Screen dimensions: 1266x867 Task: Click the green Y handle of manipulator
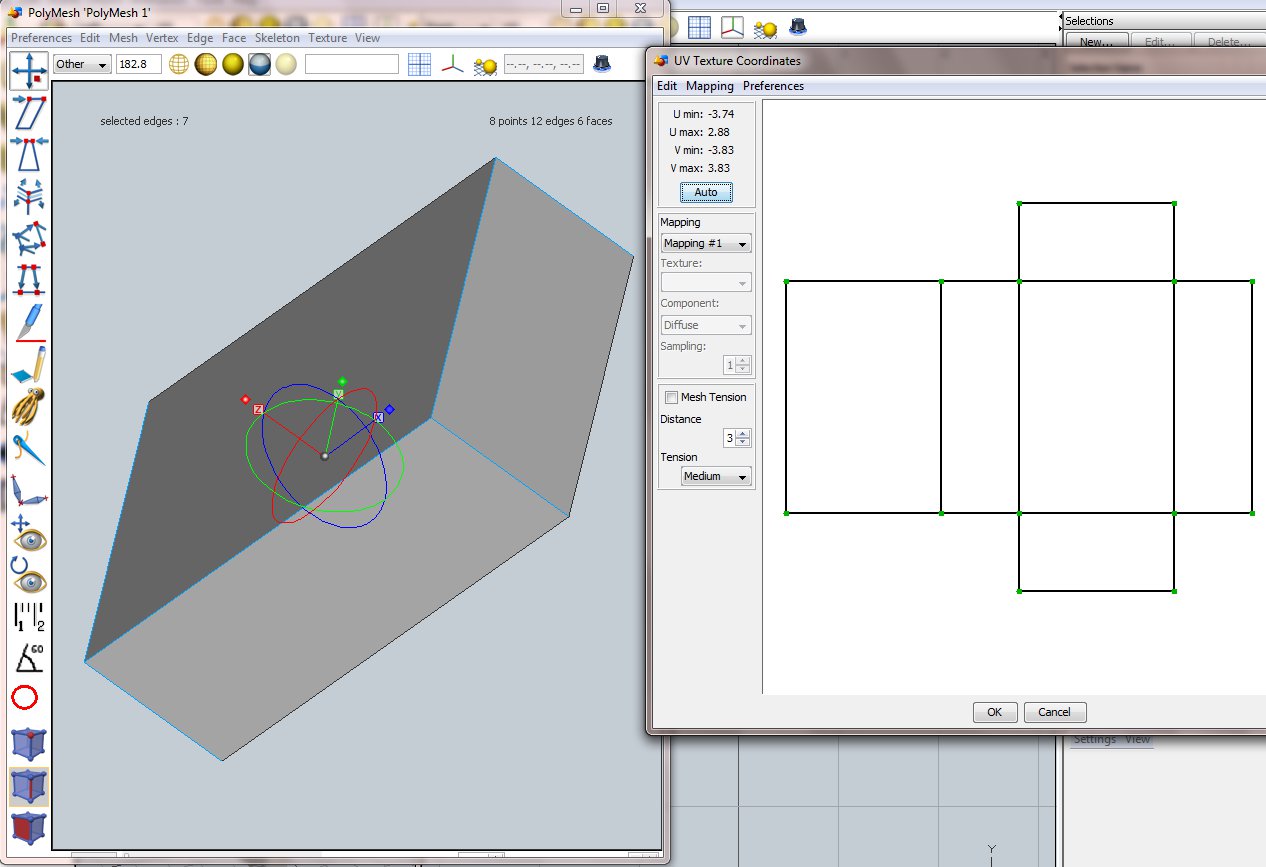click(x=338, y=394)
